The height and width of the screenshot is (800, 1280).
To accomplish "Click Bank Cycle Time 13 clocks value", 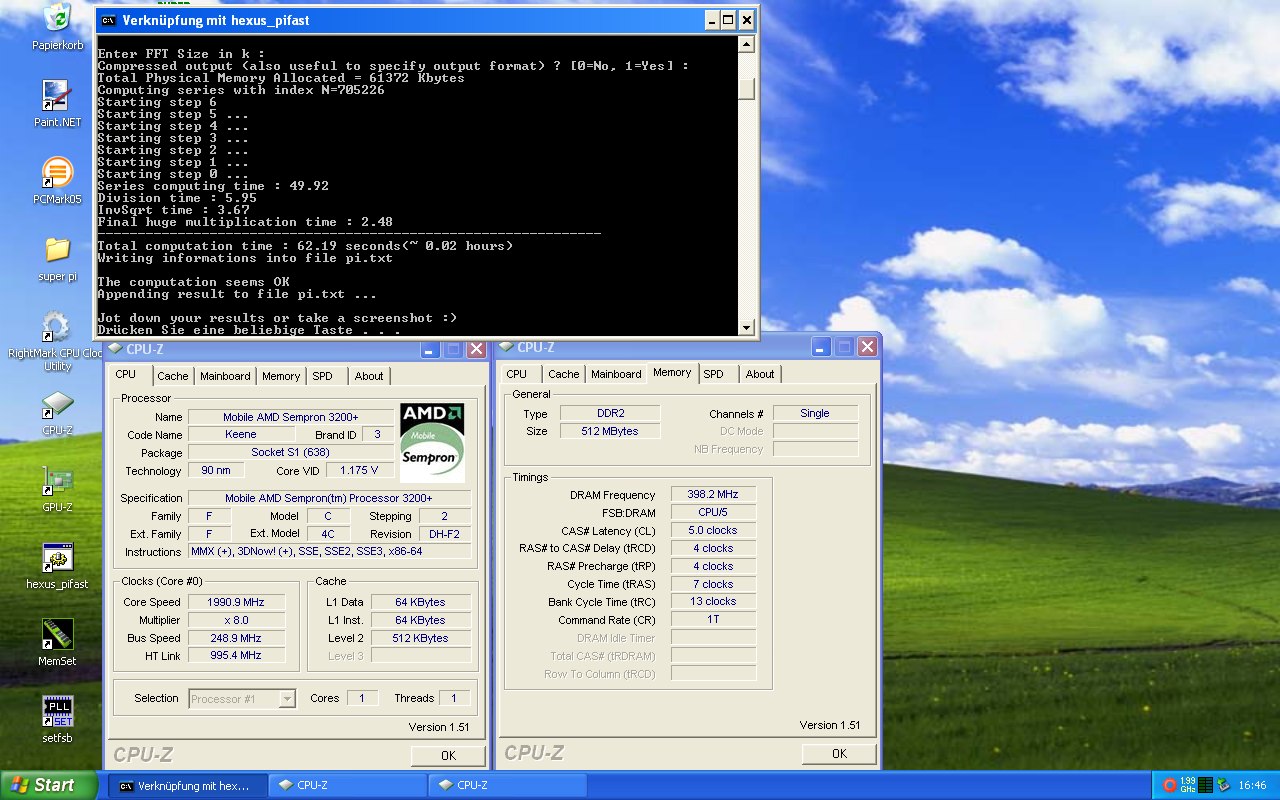I will coord(713,602).
